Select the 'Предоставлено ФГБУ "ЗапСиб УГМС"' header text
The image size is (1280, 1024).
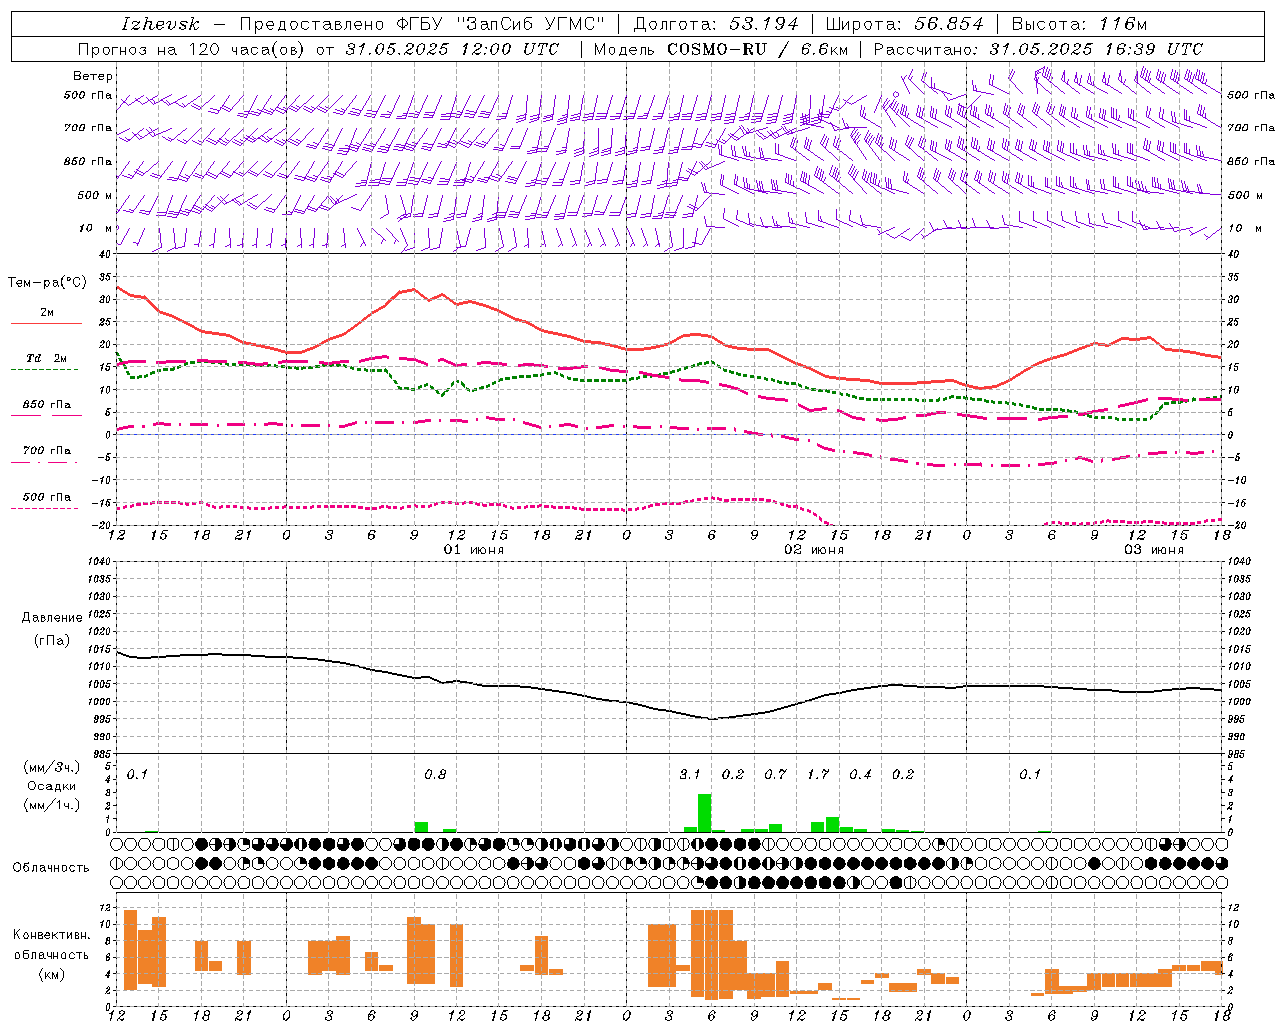coord(423,24)
